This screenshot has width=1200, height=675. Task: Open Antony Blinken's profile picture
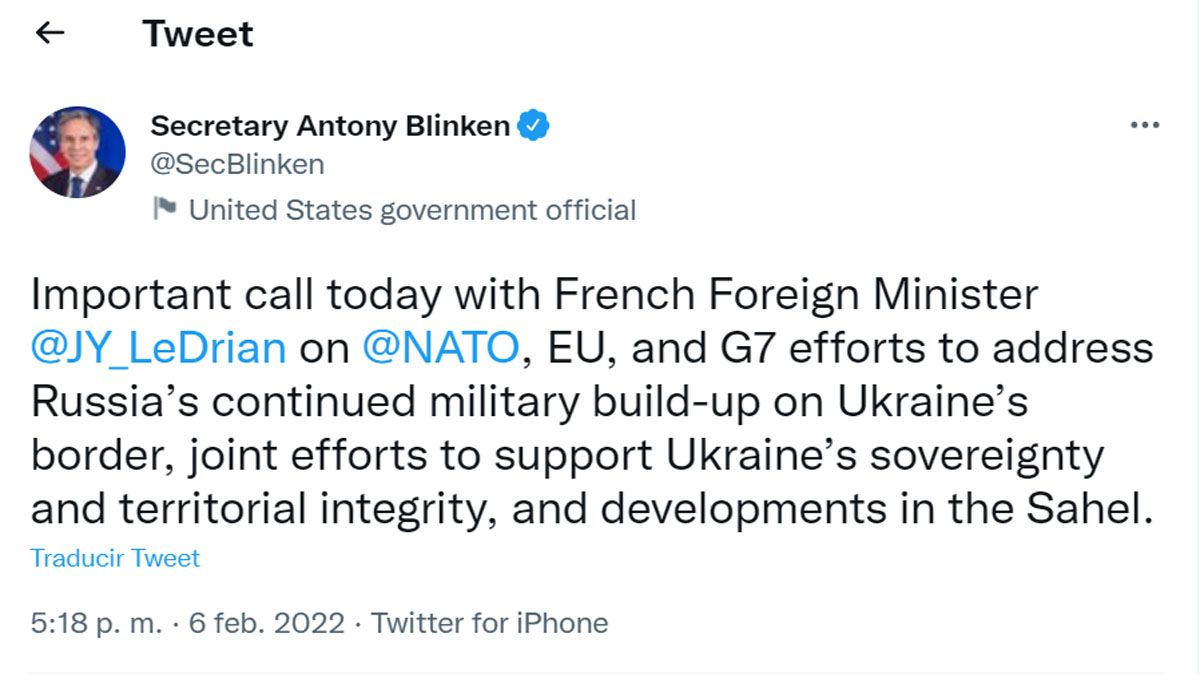78,152
